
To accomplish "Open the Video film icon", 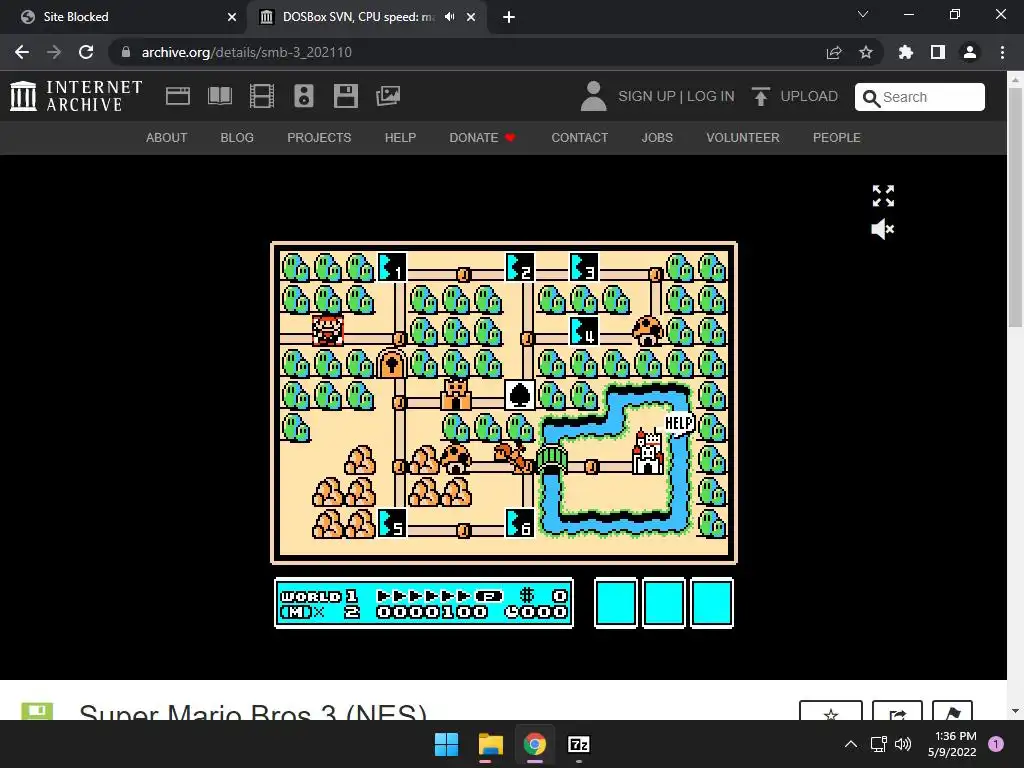I will pyautogui.click(x=262, y=96).
